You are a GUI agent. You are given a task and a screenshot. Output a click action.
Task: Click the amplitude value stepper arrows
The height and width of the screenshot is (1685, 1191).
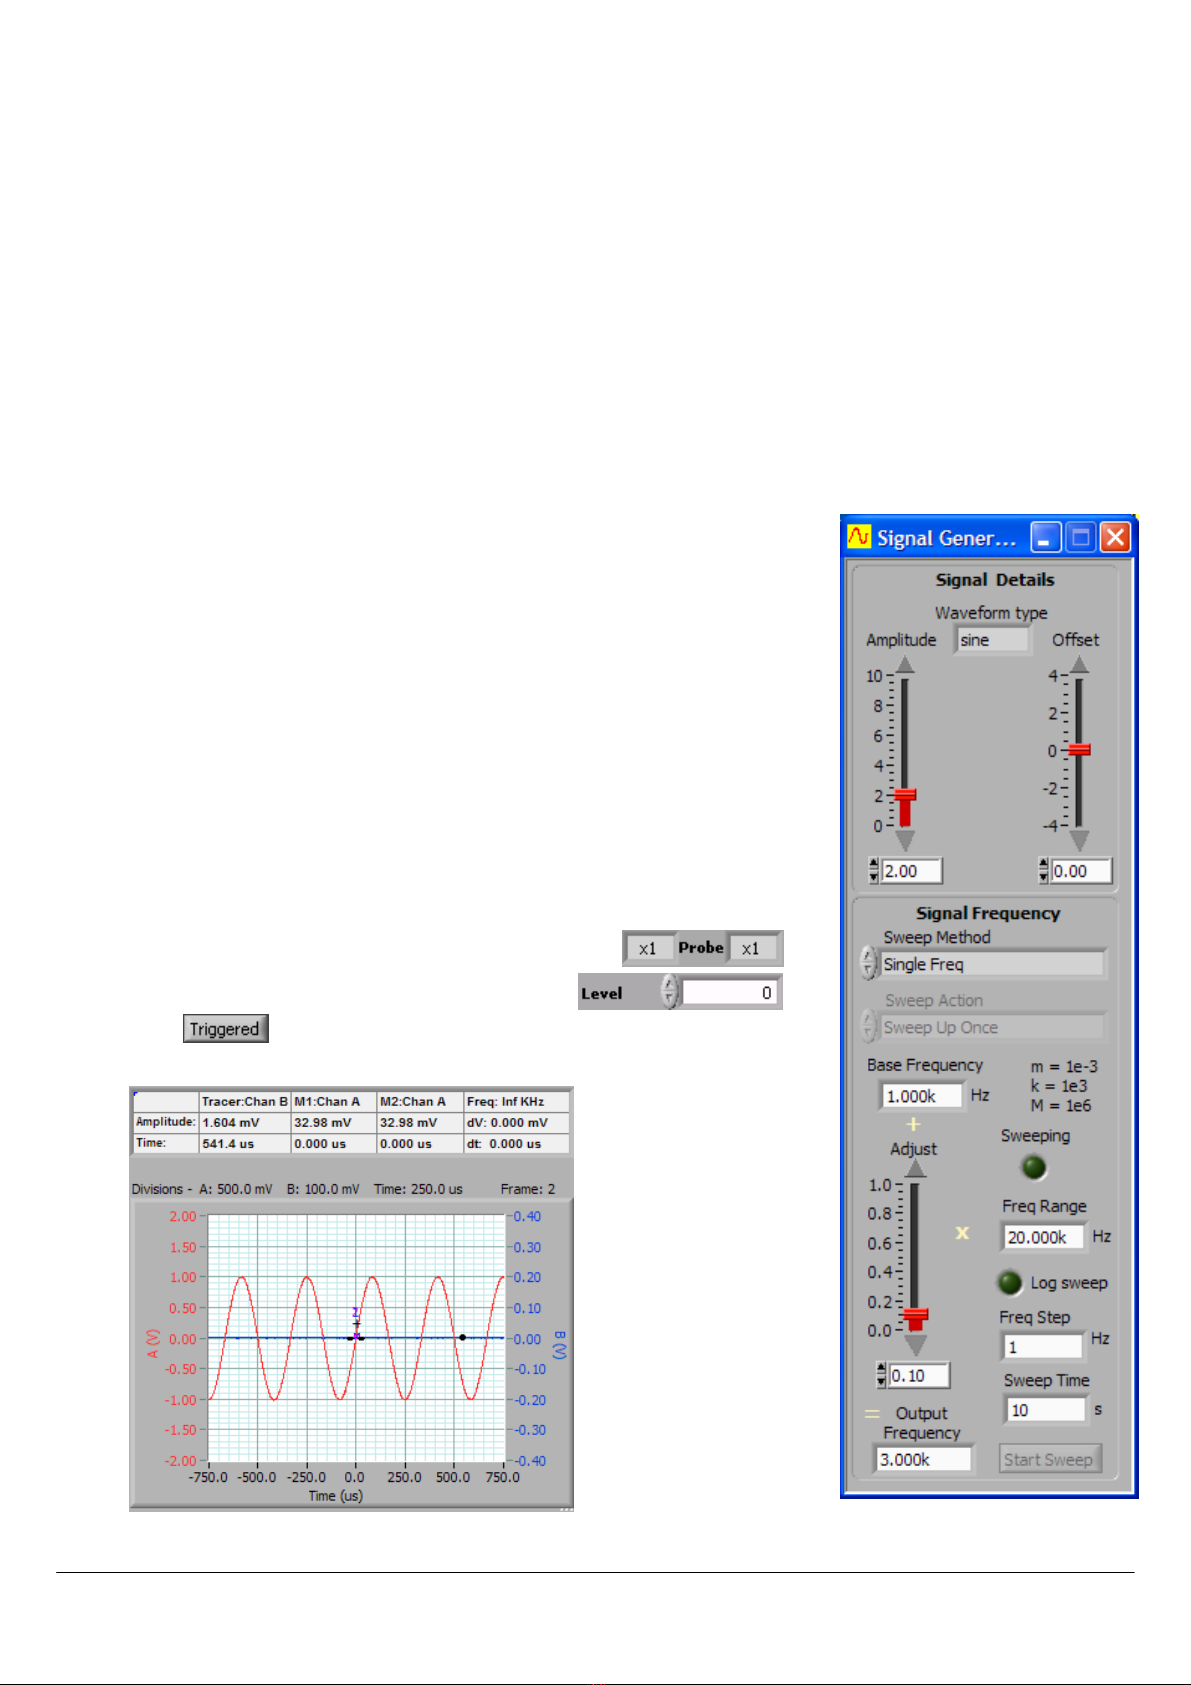[873, 871]
